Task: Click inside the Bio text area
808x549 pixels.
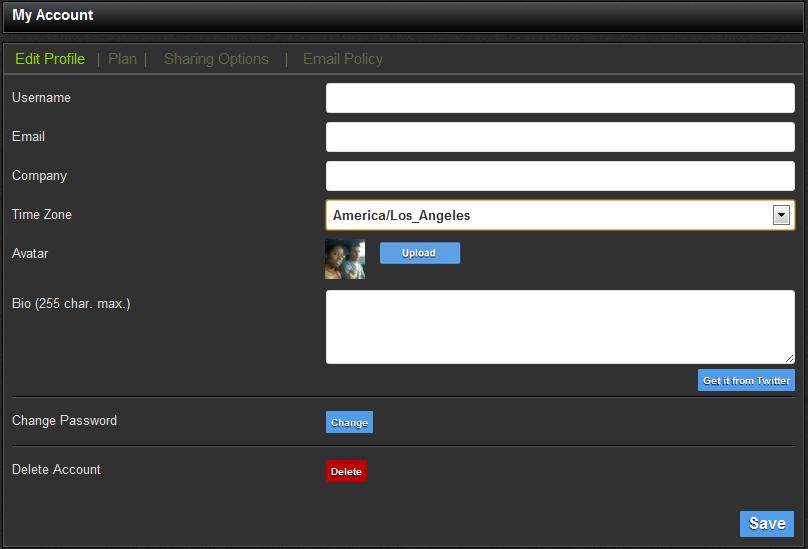Action: pyautogui.click(x=560, y=327)
